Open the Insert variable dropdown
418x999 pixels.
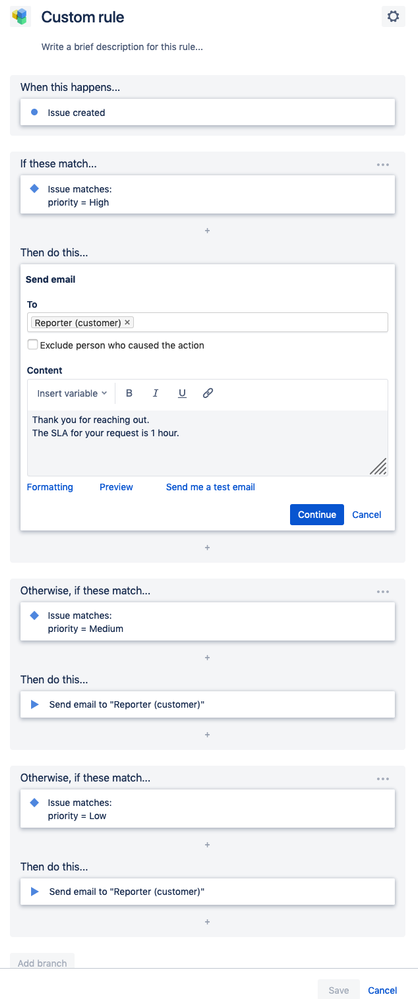pos(72,393)
